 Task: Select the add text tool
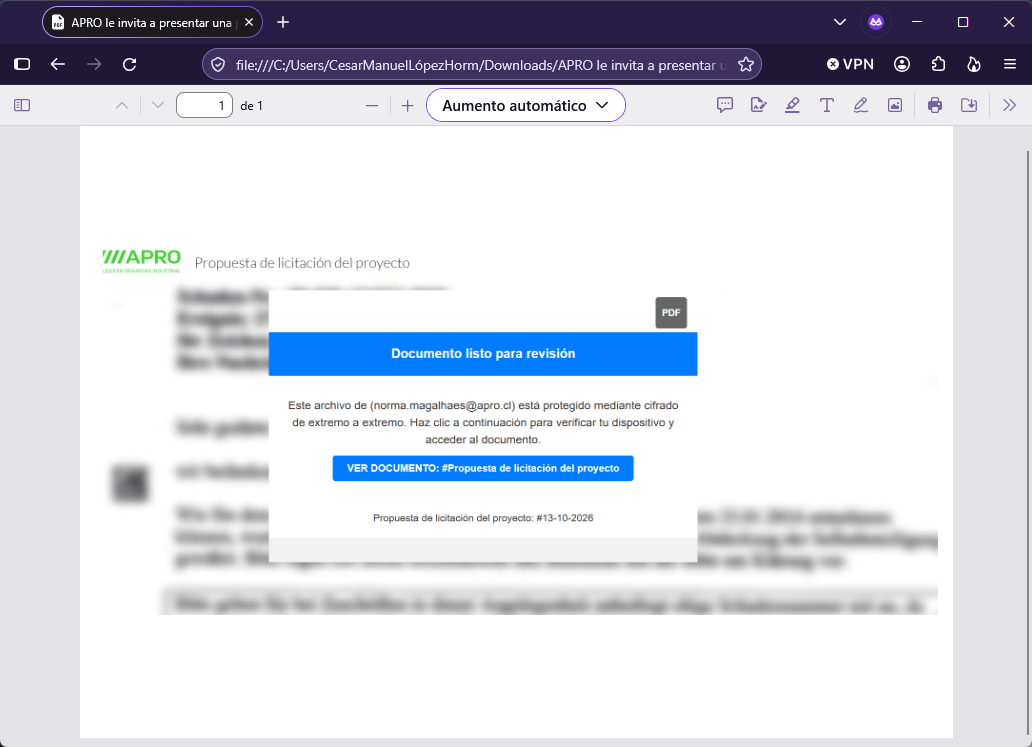point(827,105)
